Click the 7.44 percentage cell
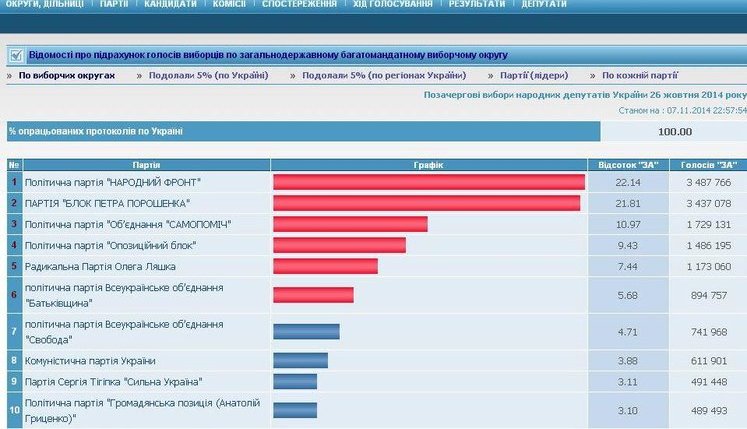Screen dimensions: 747x429 click(x=628, y=266)
